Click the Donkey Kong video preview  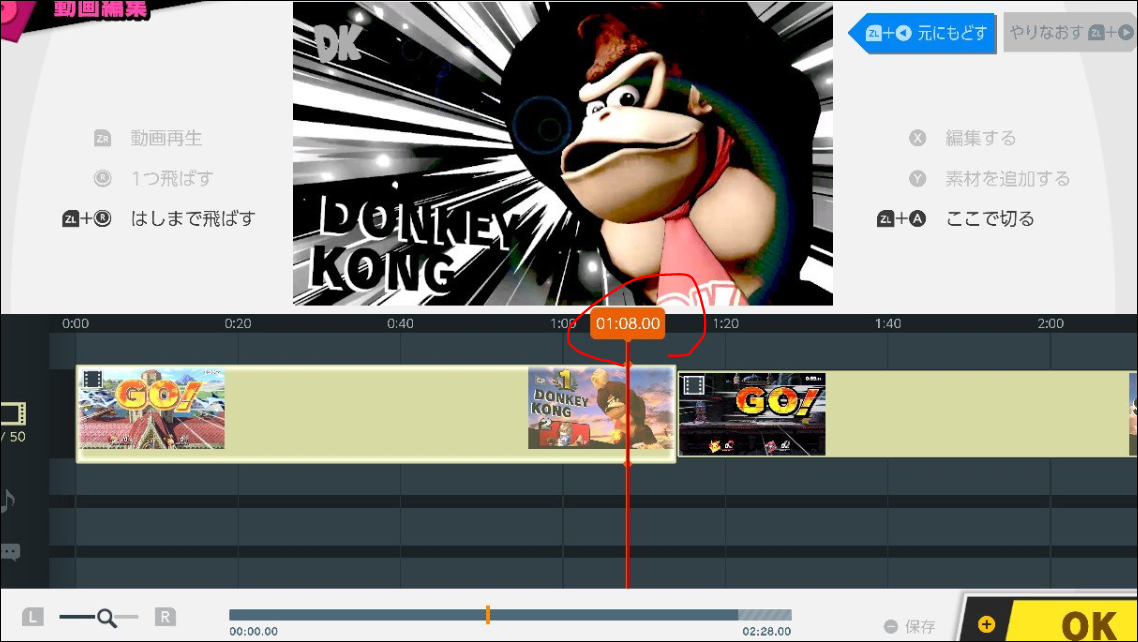[x=562, y=153]
